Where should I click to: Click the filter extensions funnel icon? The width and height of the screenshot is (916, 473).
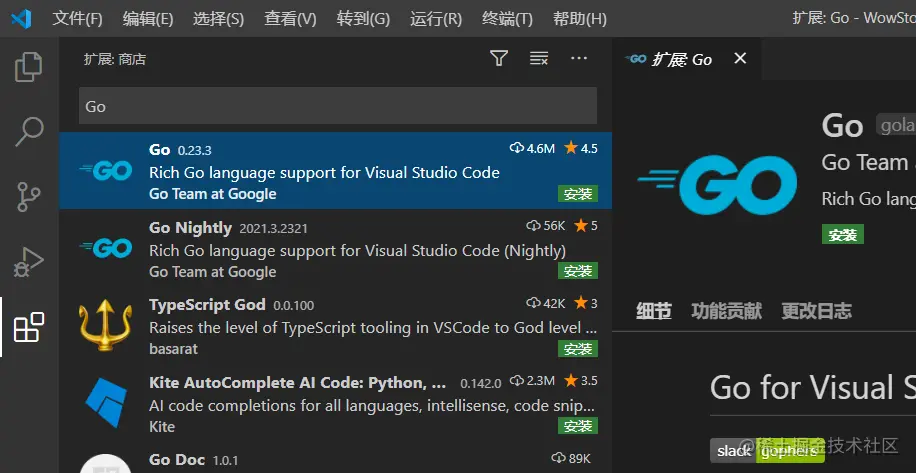pyautogui.click(x=499, y=59)
